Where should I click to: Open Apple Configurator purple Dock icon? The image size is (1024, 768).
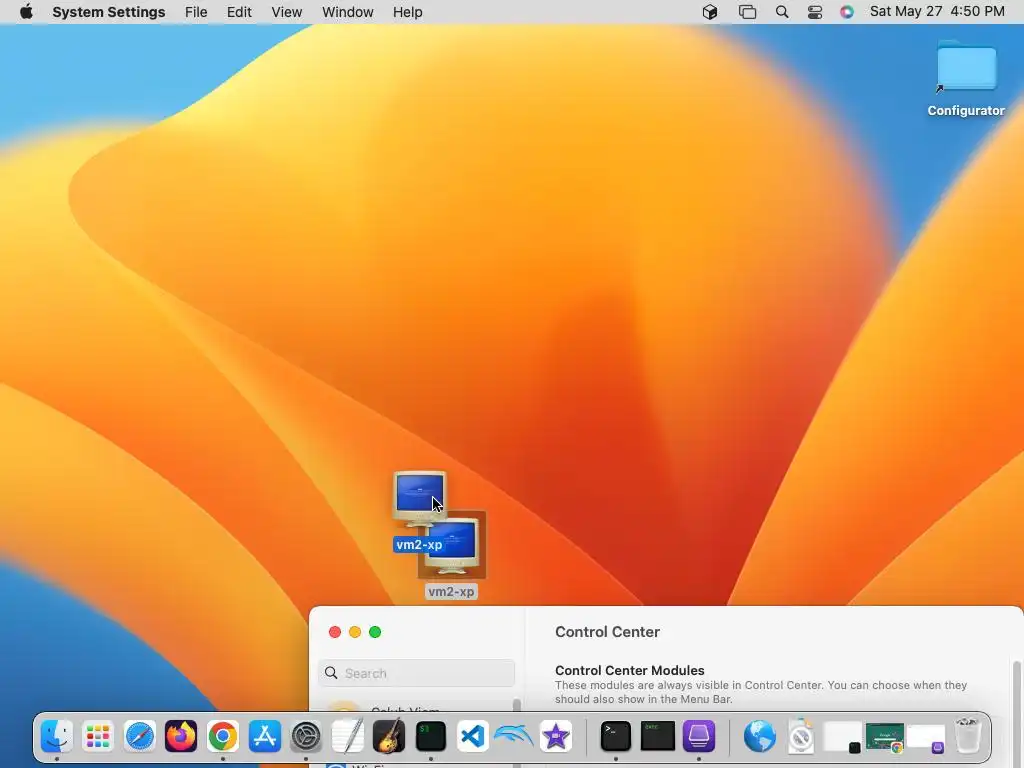(x=699, y=737)
